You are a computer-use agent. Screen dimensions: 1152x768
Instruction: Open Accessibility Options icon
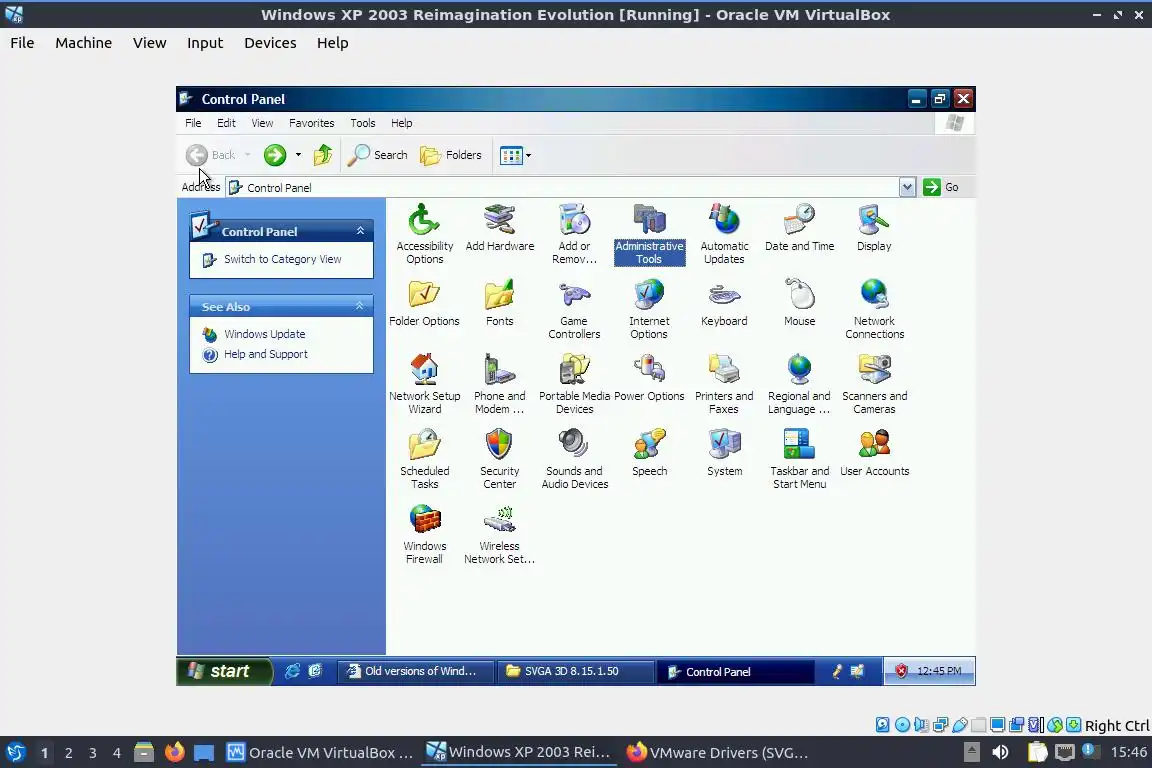[x=425, y=234]
